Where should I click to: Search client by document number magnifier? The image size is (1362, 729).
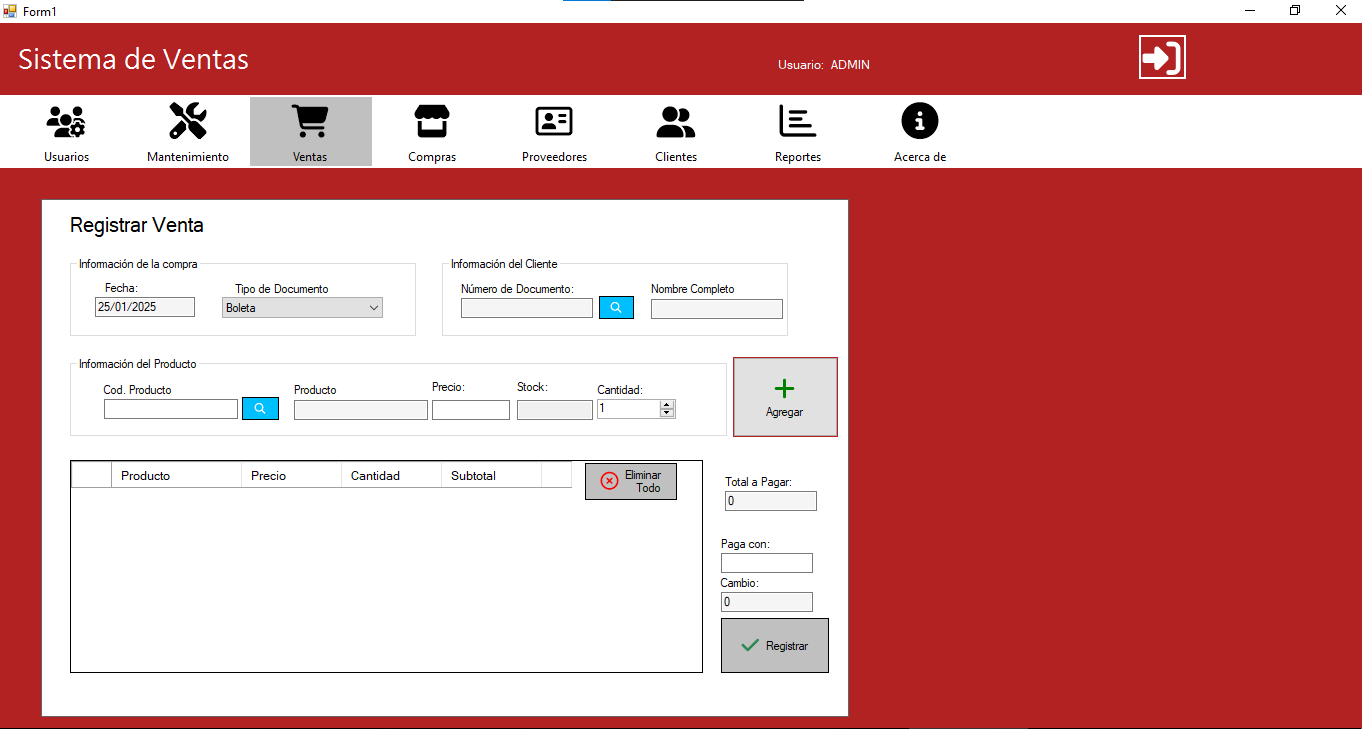coord(616,308)
